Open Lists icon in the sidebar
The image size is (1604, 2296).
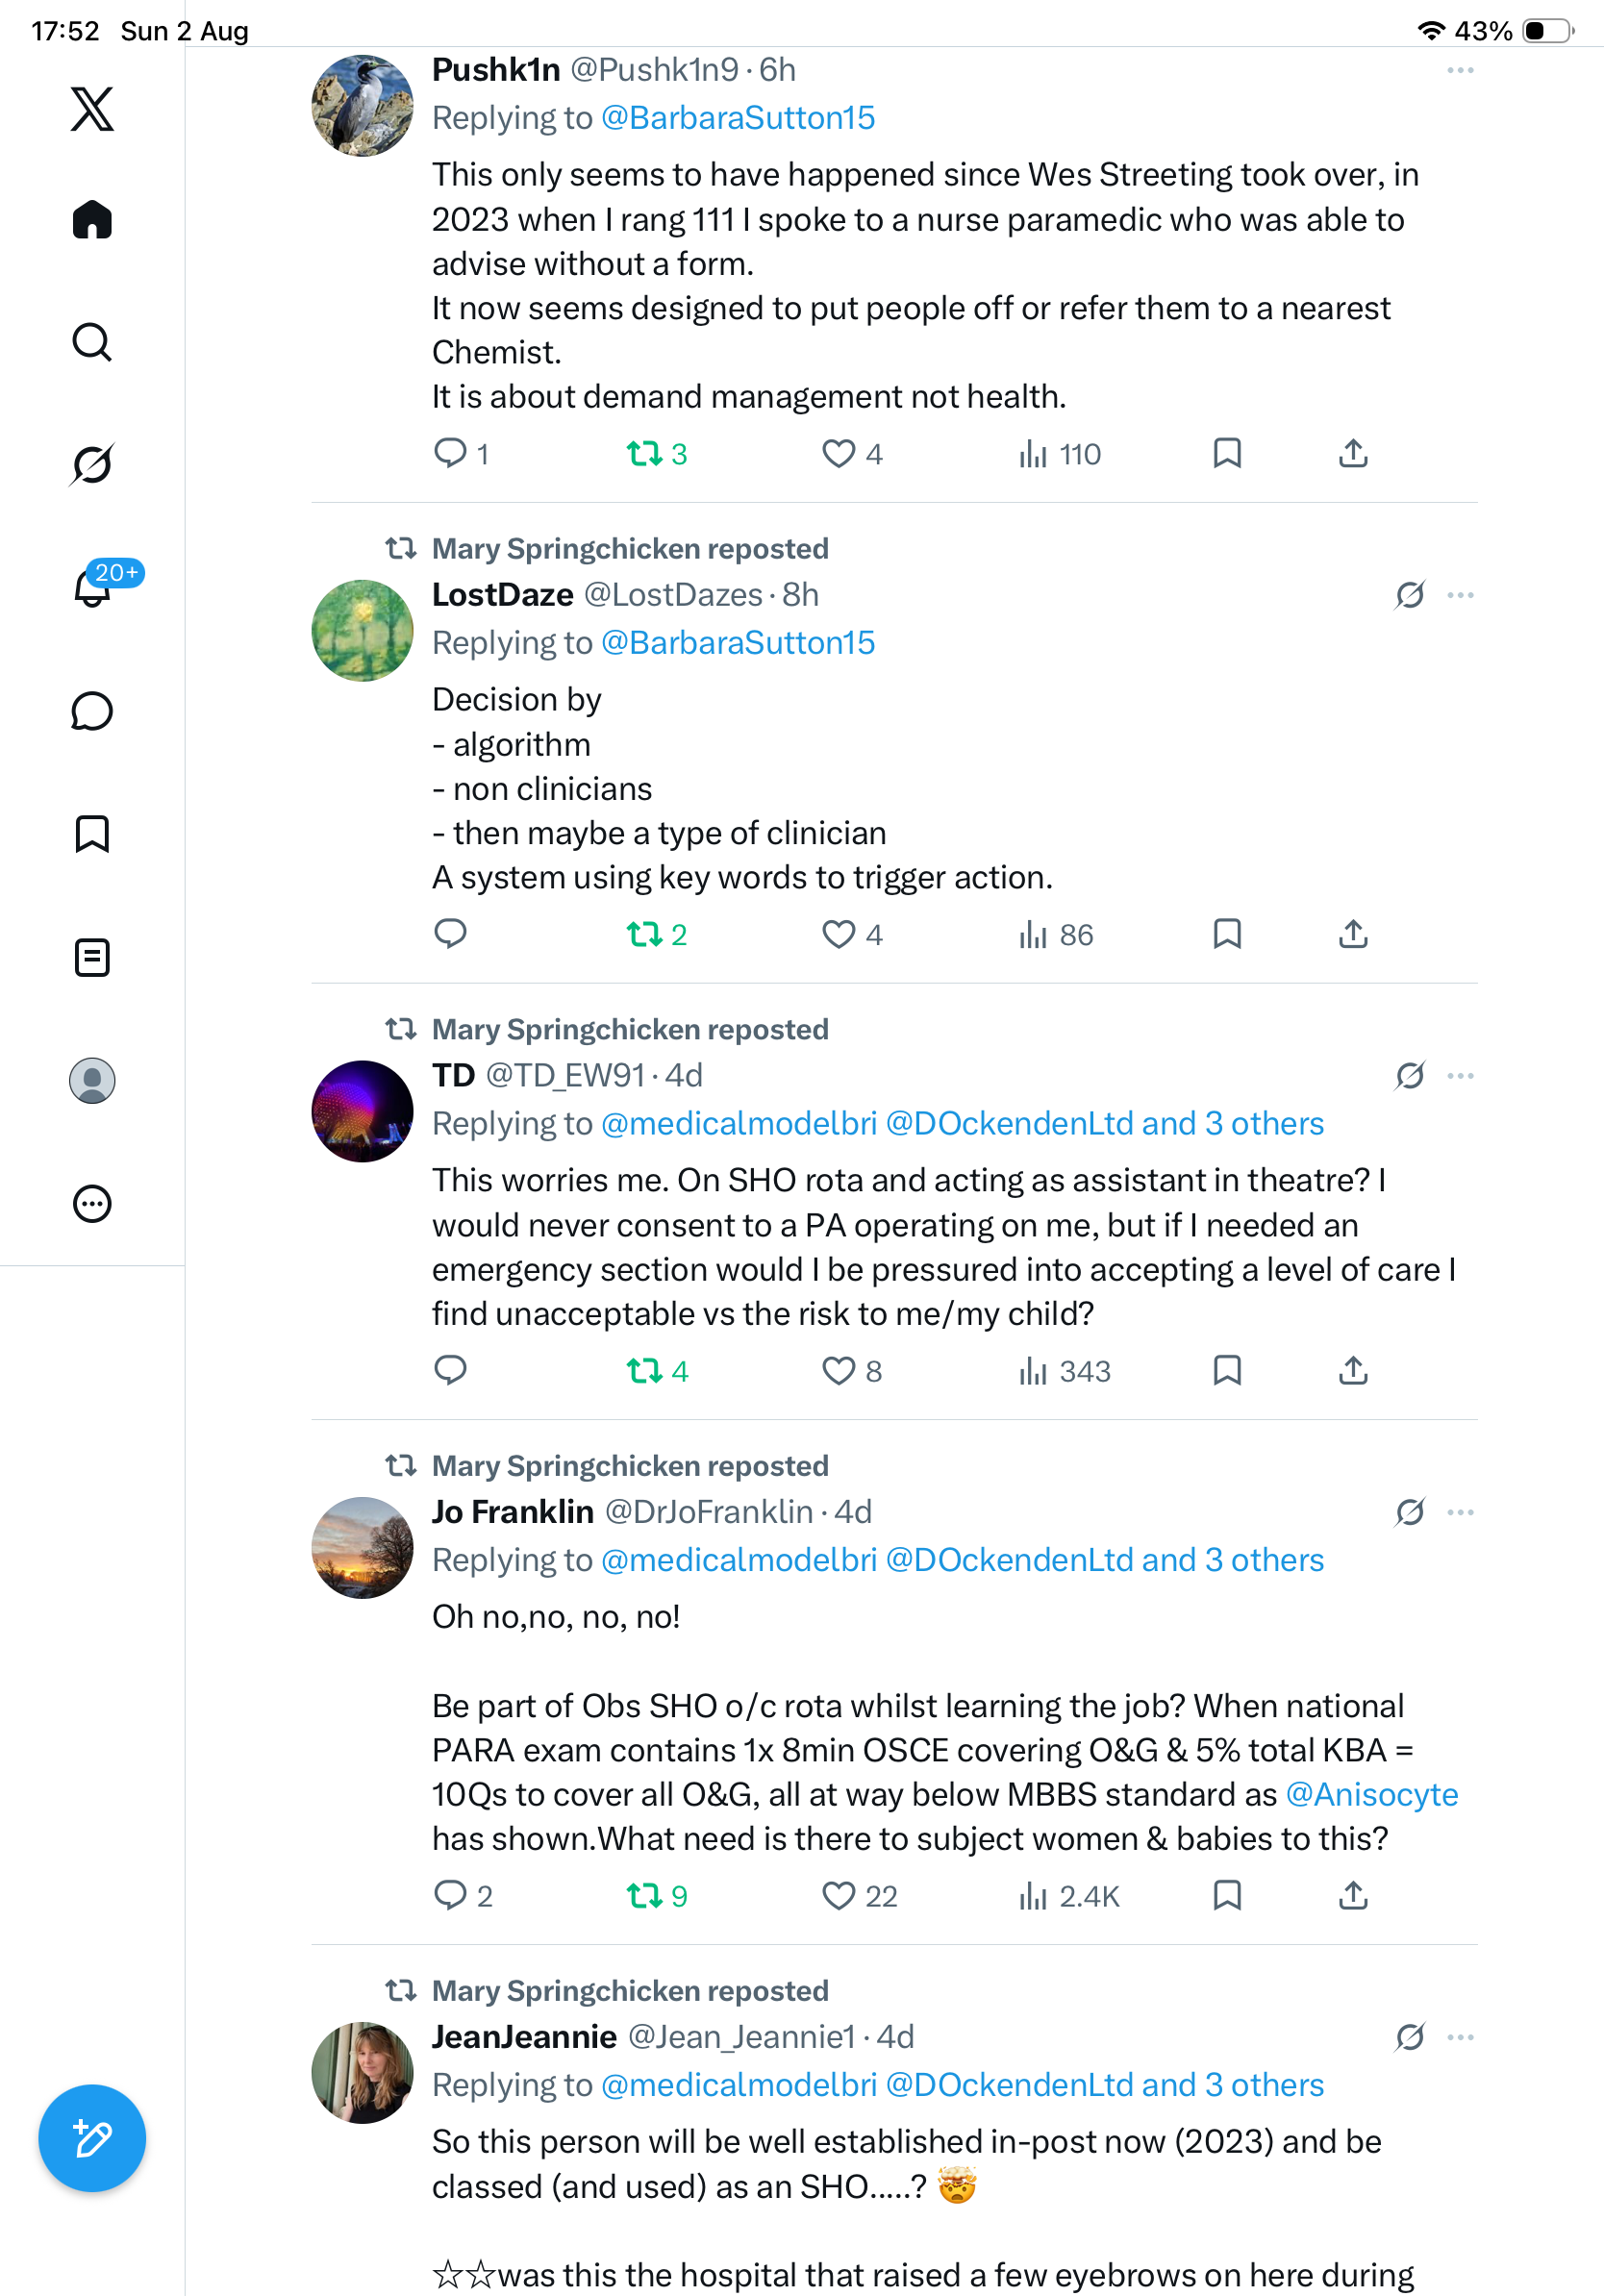[x=92, y=957]
